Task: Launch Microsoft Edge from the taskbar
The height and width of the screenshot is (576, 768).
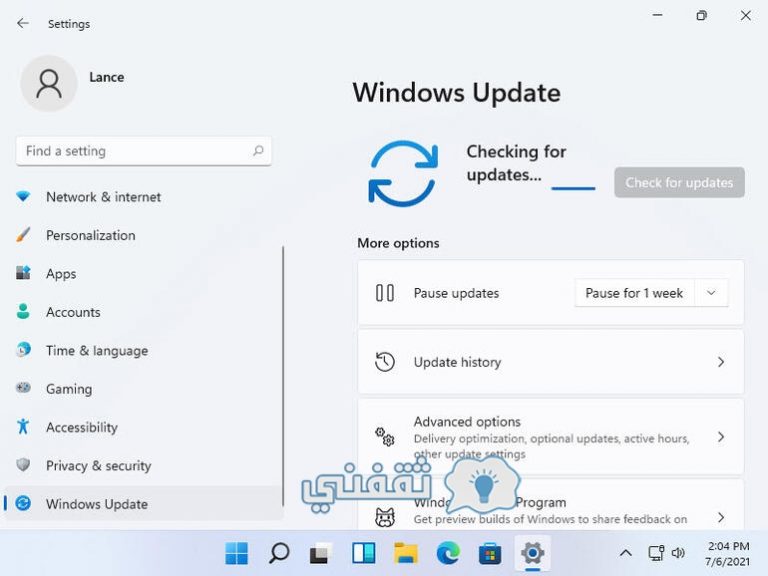Action: [448, 553]
